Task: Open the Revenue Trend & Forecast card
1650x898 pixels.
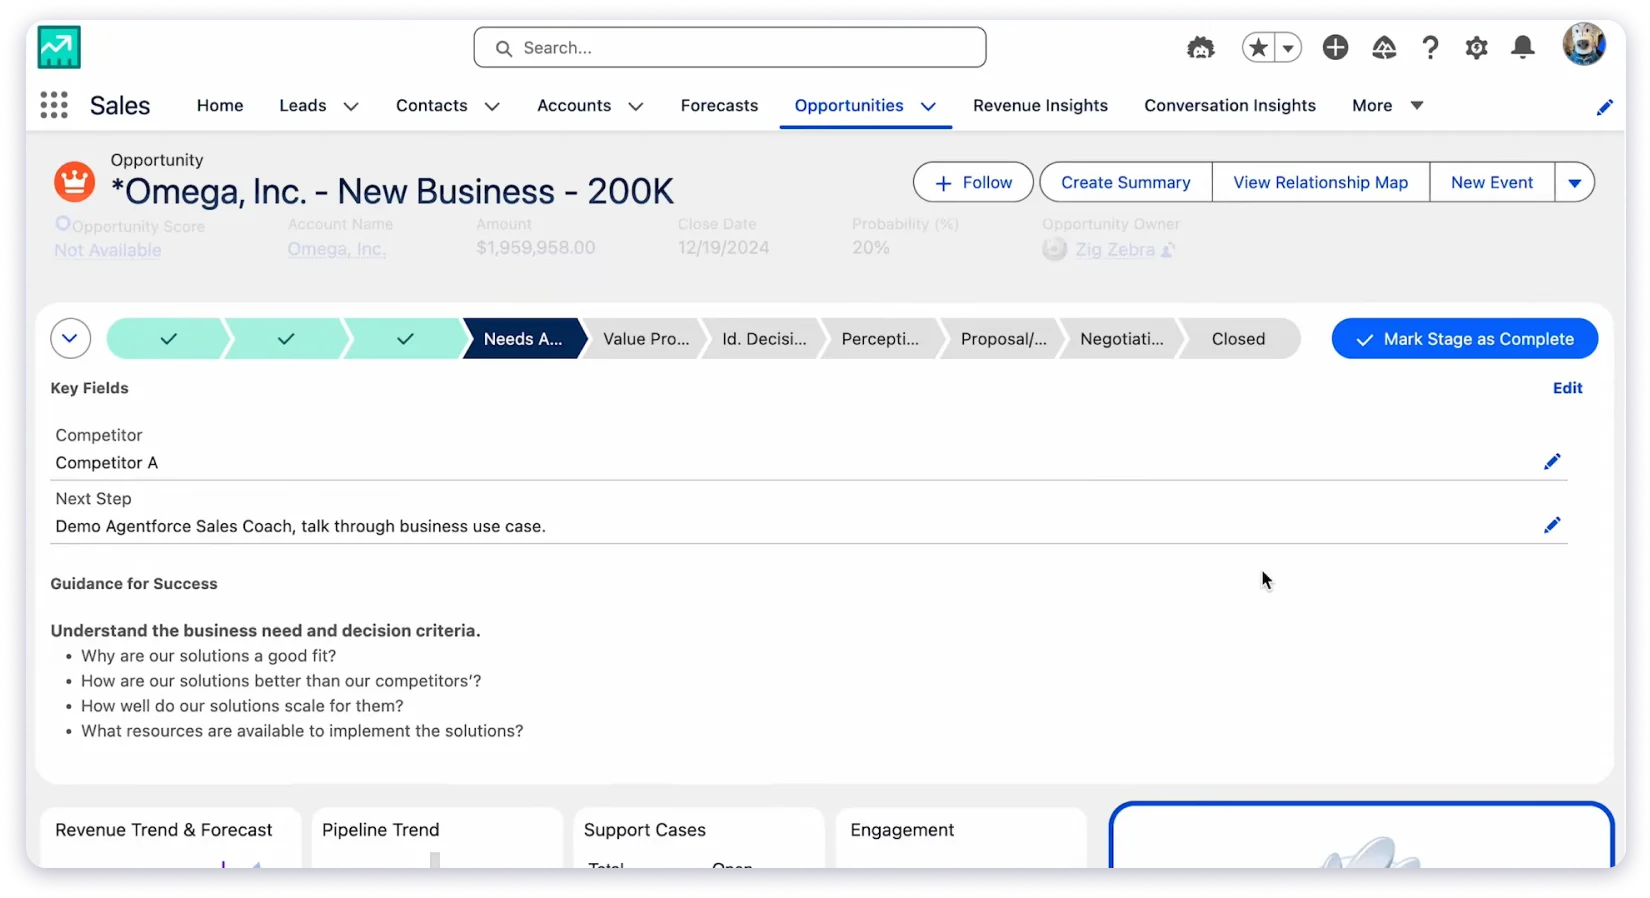Action: click(170, 838)
